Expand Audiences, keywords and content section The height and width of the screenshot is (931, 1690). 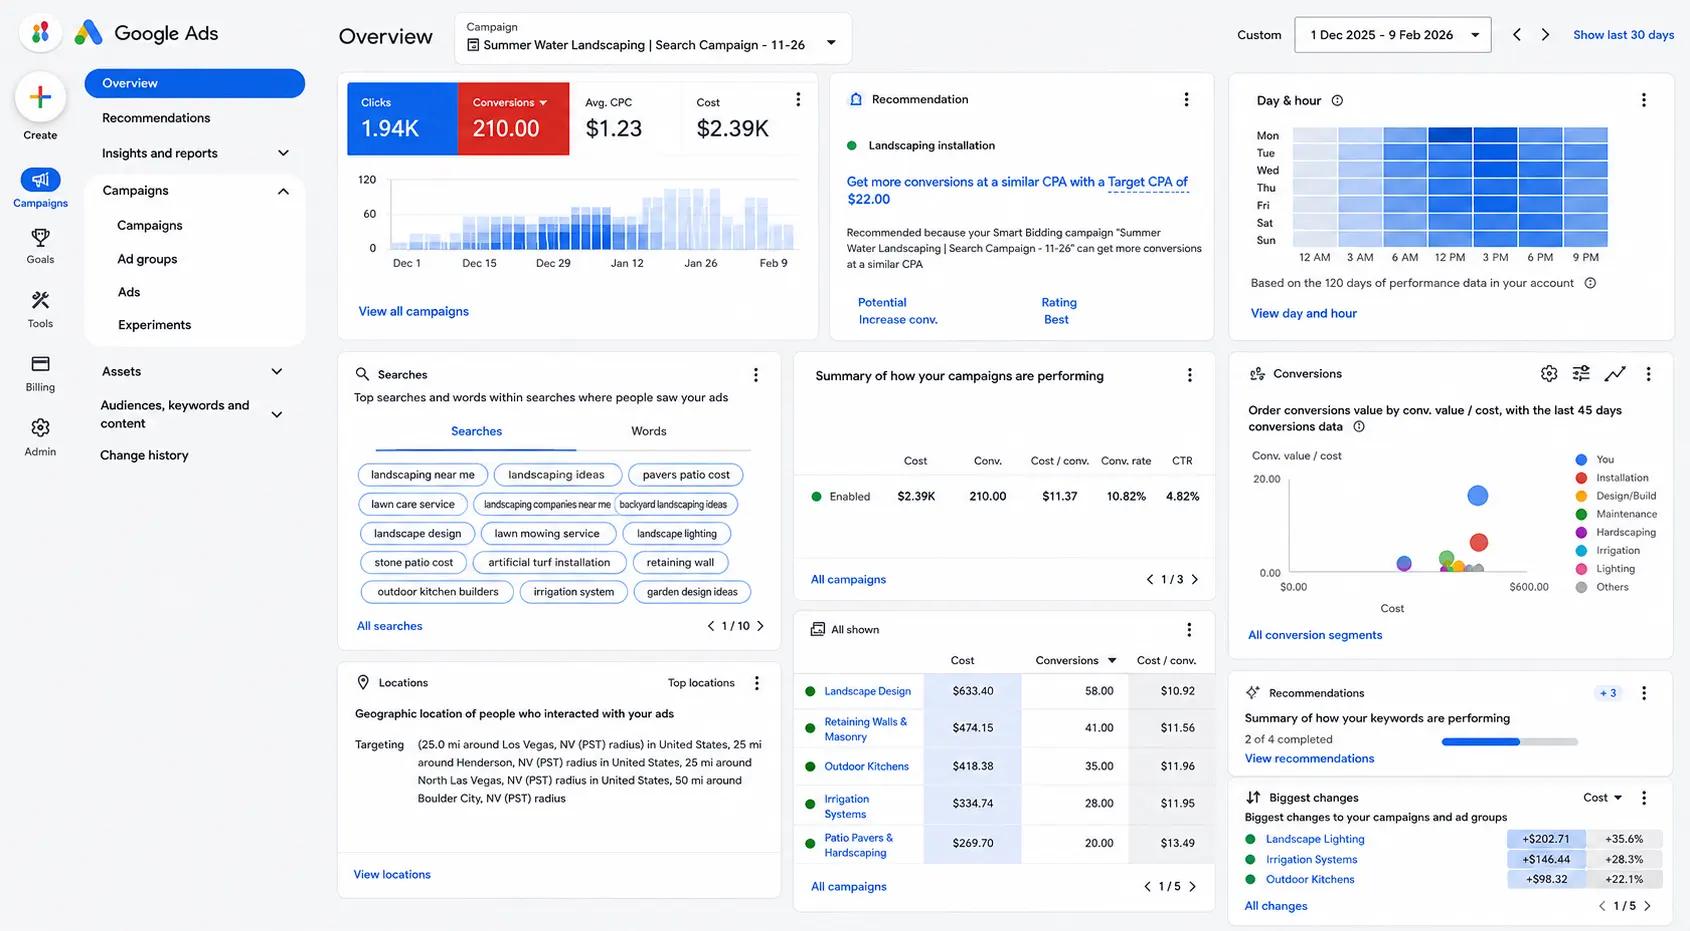277,415
